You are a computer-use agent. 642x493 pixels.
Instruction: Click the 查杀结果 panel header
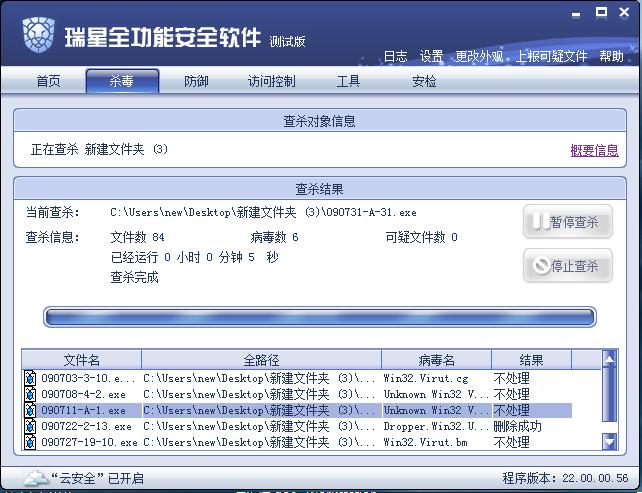coord(320,189)
